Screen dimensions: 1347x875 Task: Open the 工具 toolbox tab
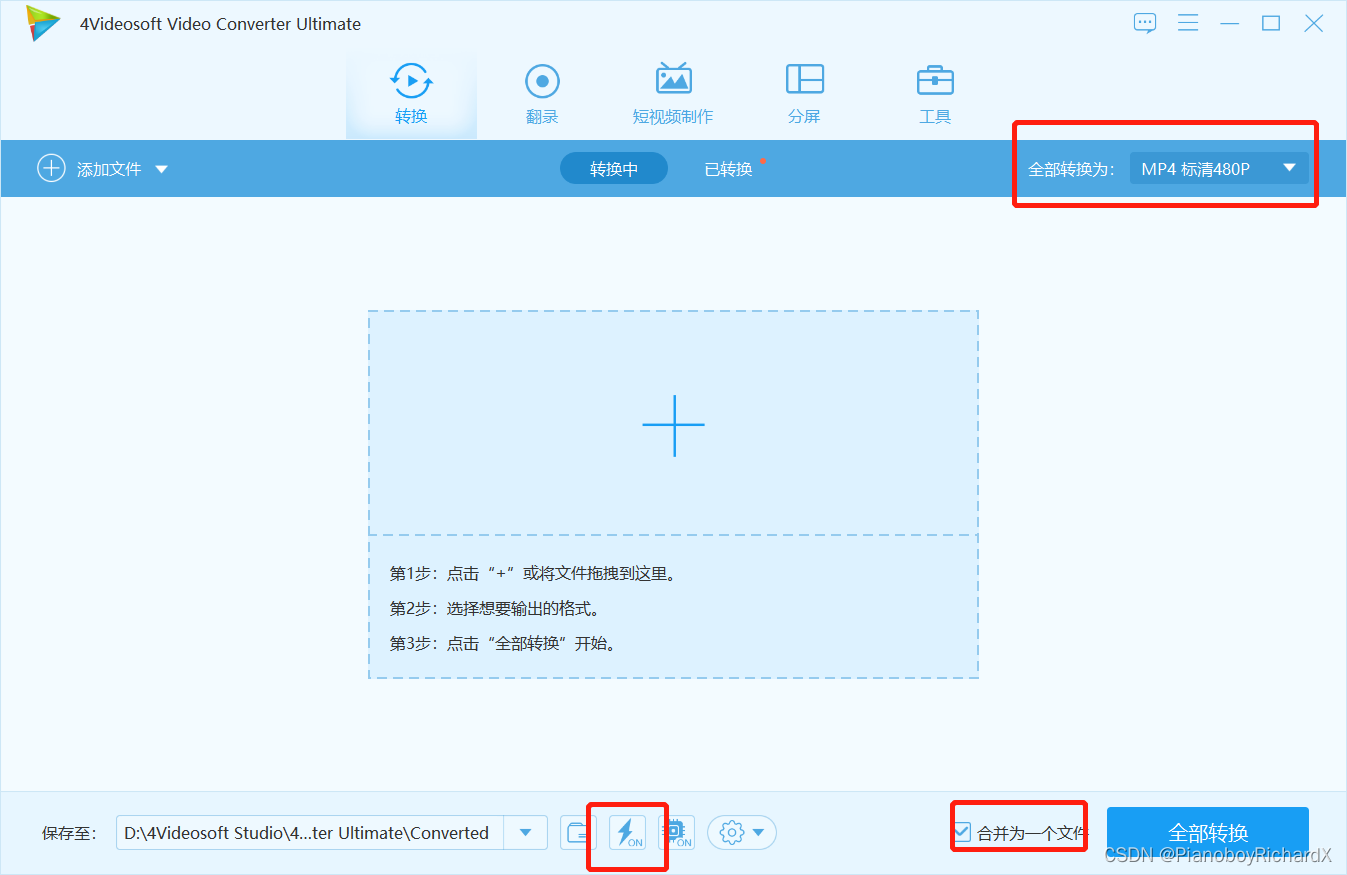935,94
